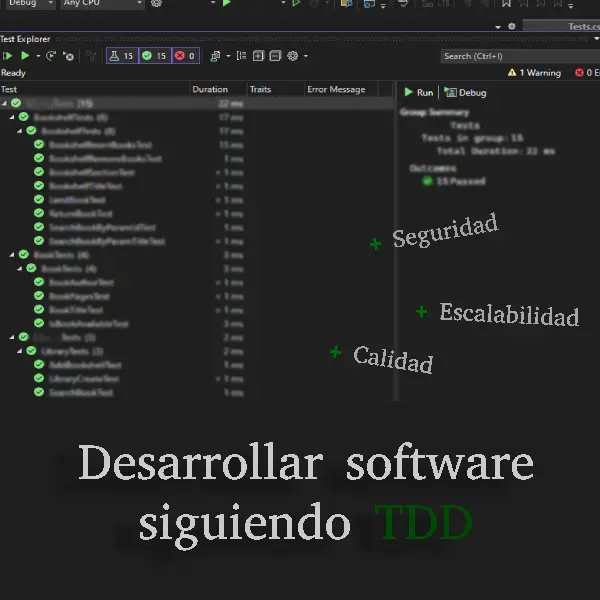Open the Group By icon
The height and width of the screenshot is (600, 600).
241,56
